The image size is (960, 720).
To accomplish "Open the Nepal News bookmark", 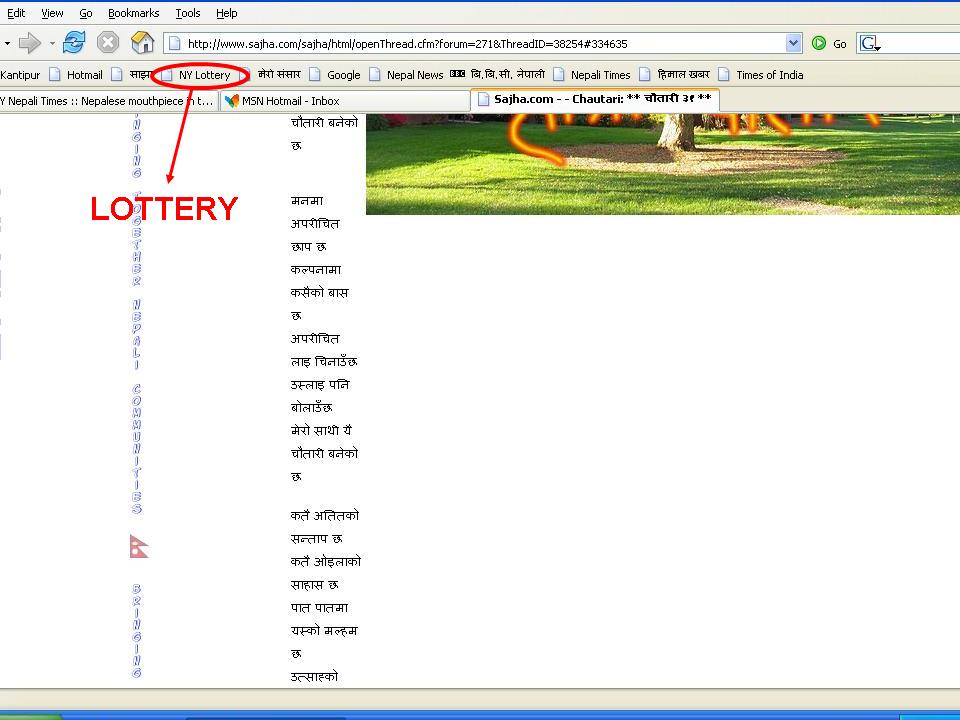I will pyautogui.click(x=414, y=75).
